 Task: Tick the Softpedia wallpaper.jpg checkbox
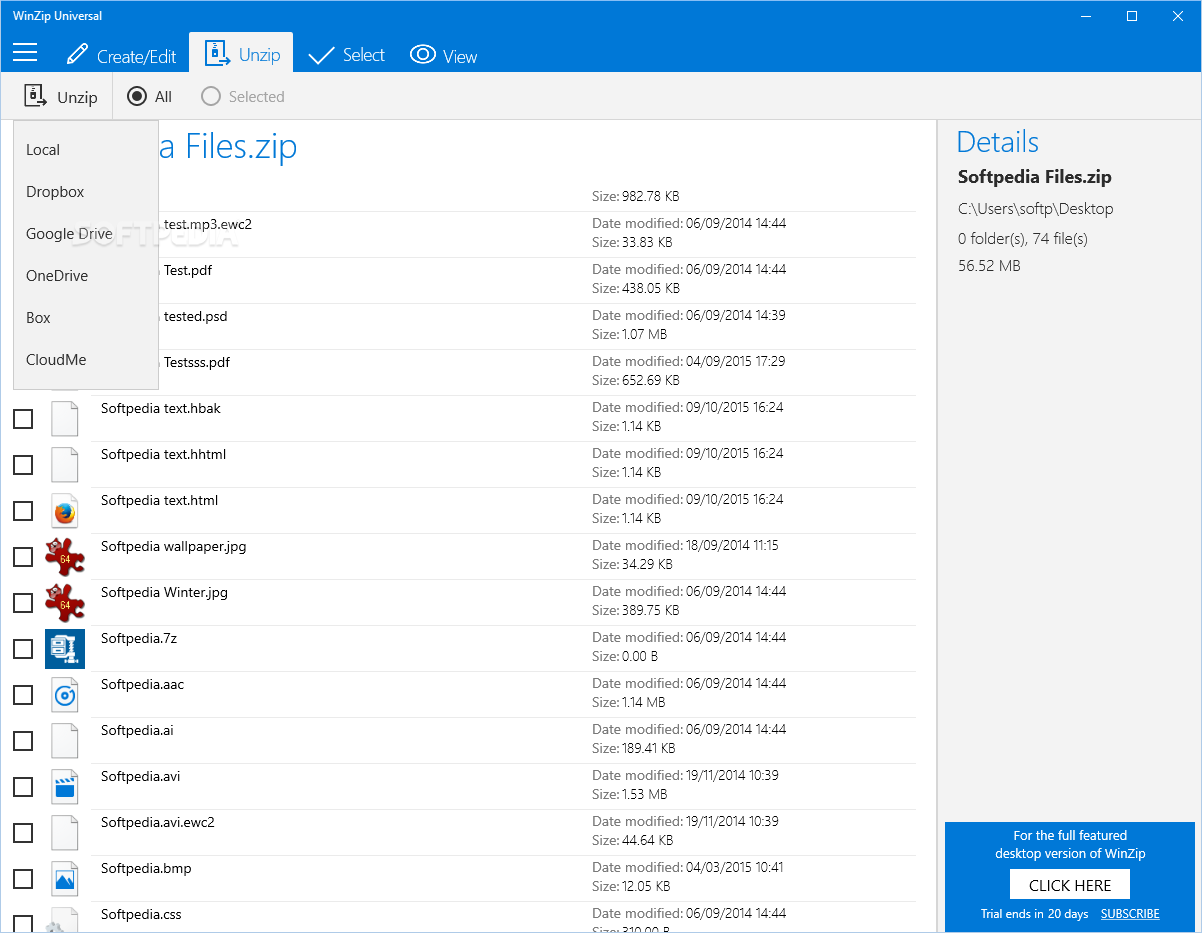(x=23, y=557)
